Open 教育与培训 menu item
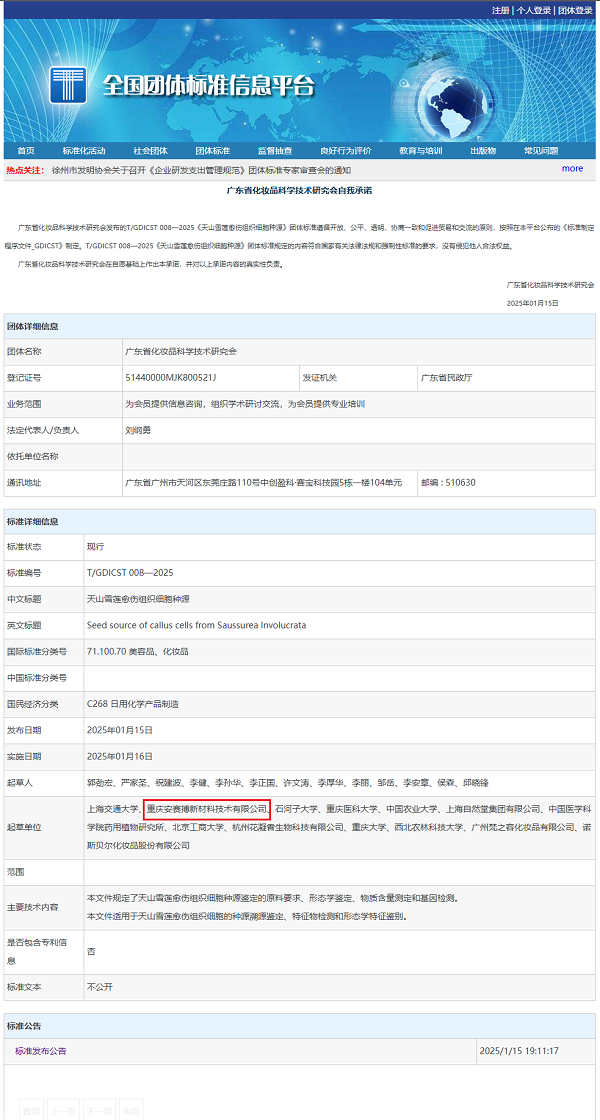 tap(421, 151)
